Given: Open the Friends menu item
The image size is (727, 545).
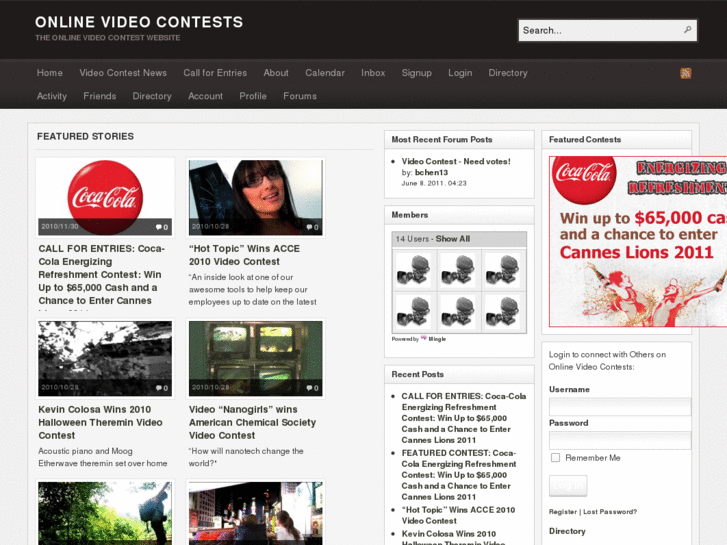Looking at the screenshot, I should click(x=100, y=96).
